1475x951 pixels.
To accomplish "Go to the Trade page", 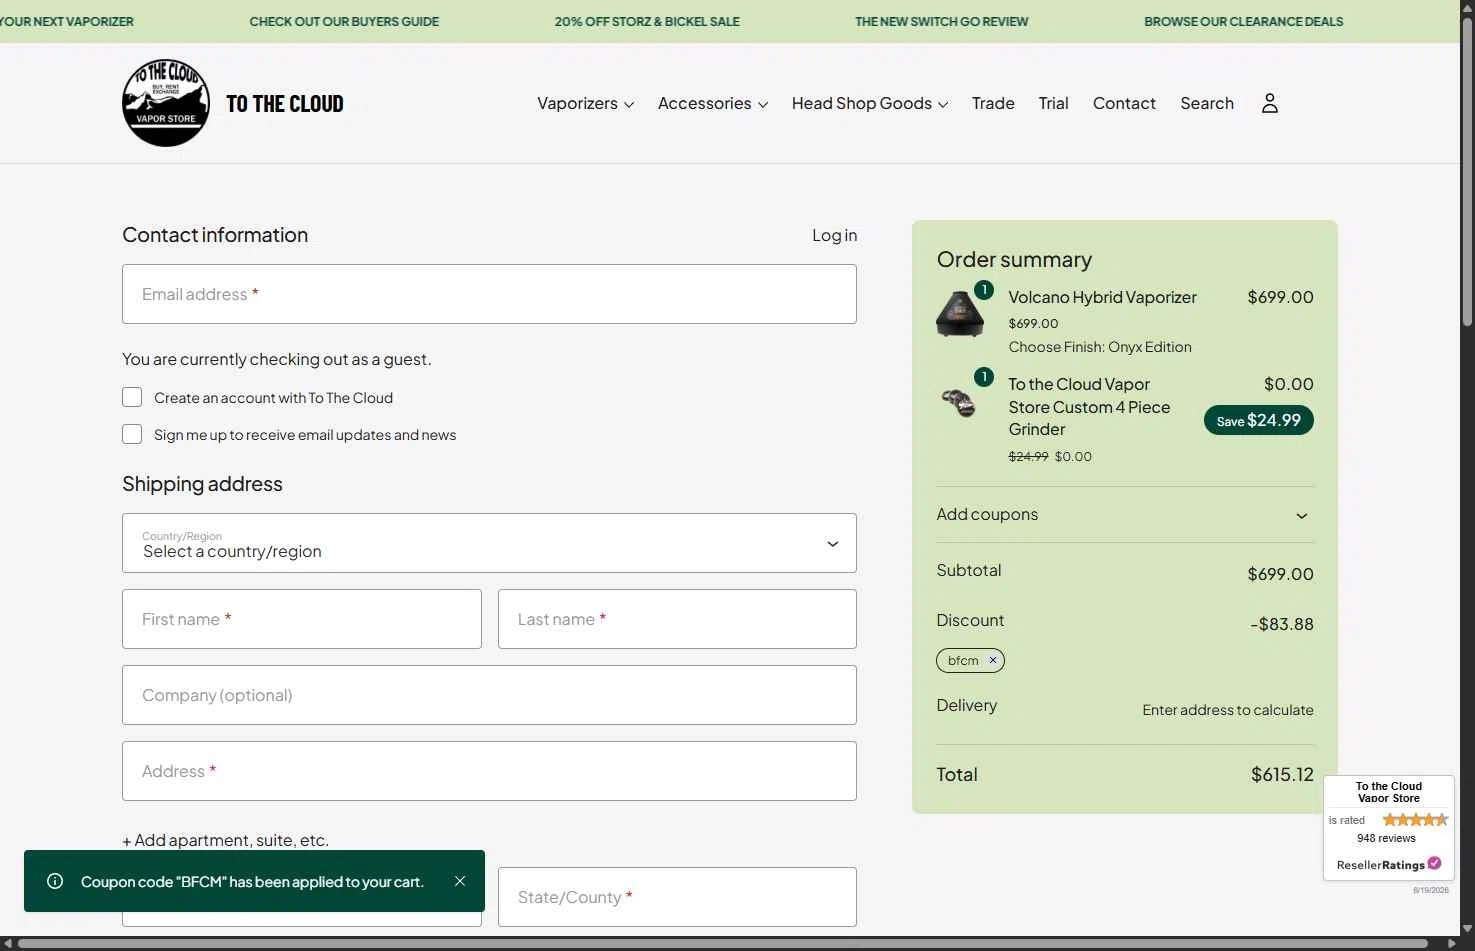I will 993,103.
